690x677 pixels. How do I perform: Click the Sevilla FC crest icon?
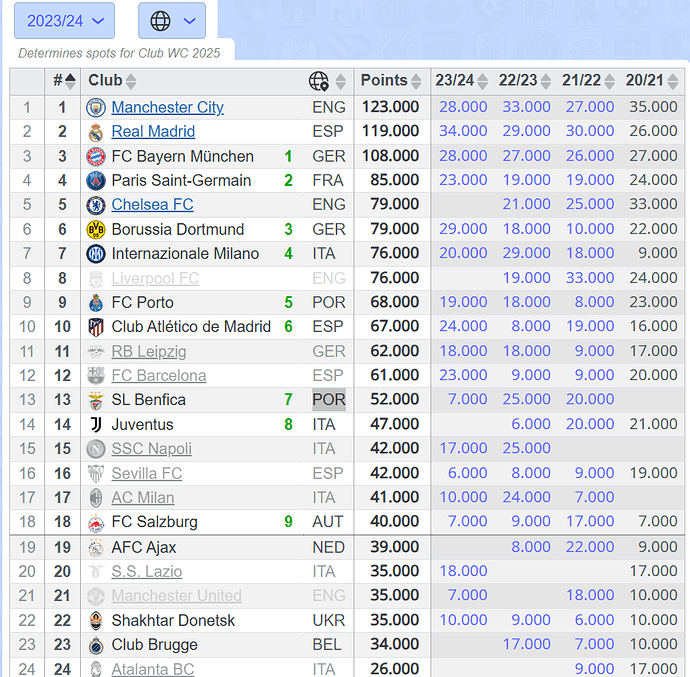pyautogui.click(x=96, y=474)
